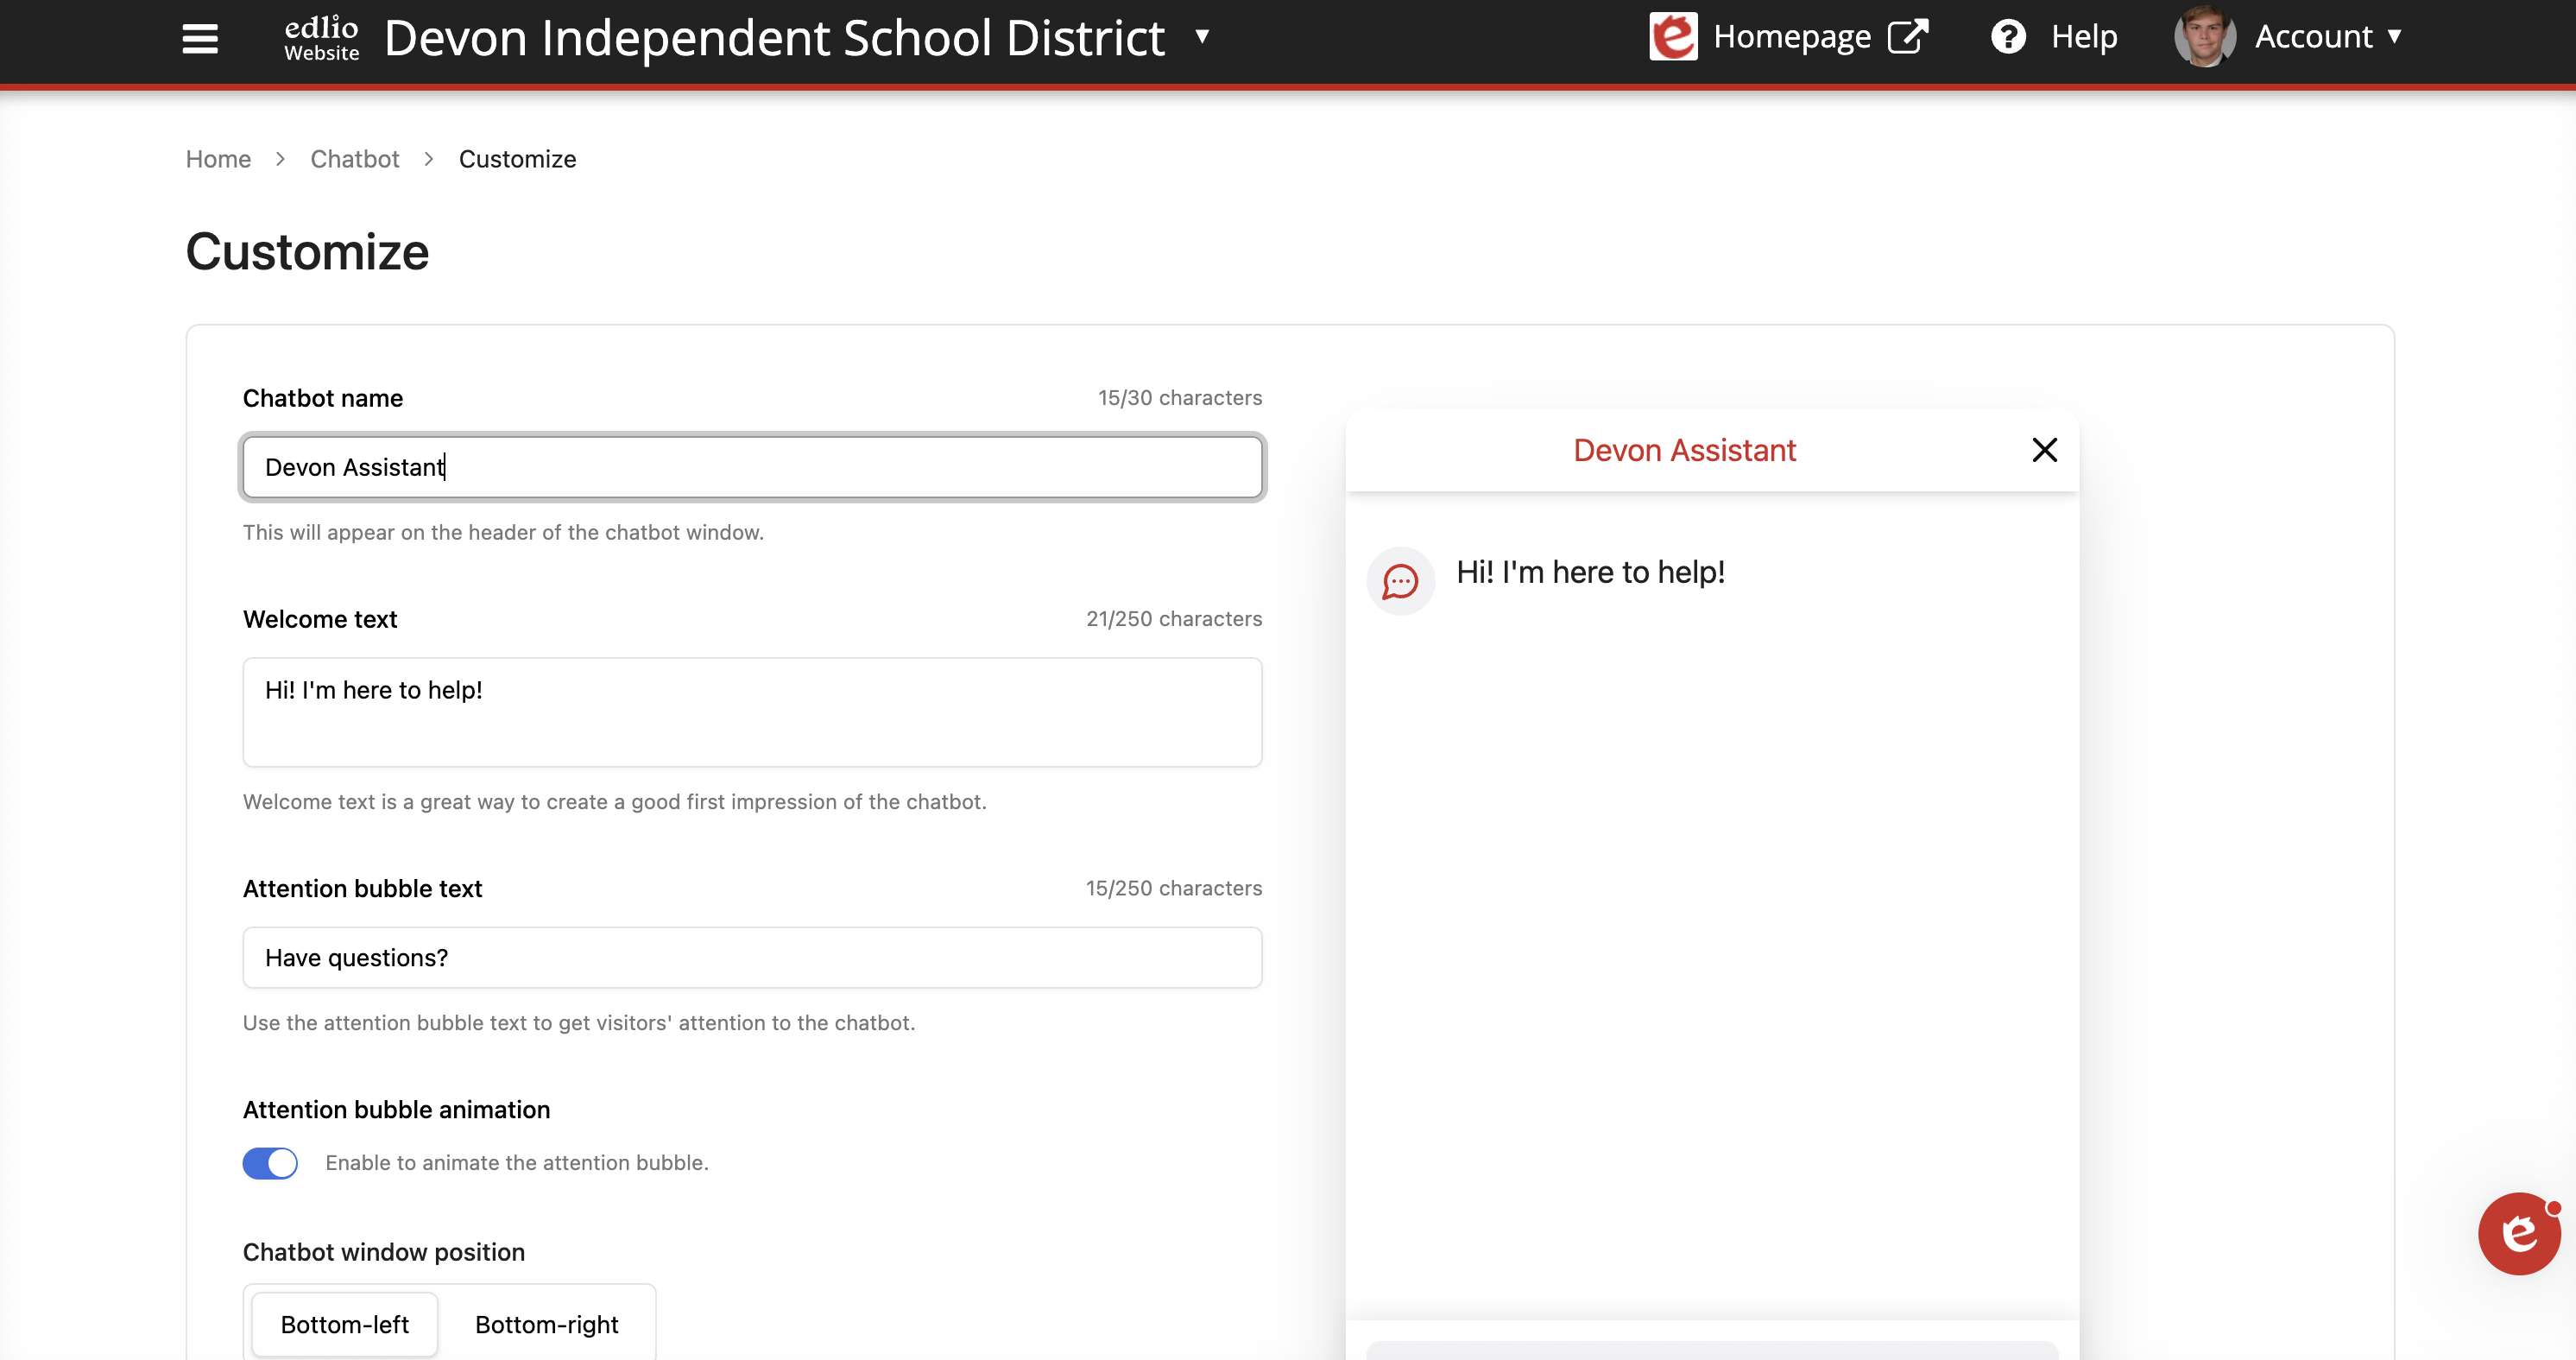Close the Devon Assistant preview window
Viewport: 2576px width, 1360px height.
pos(2044,450)
